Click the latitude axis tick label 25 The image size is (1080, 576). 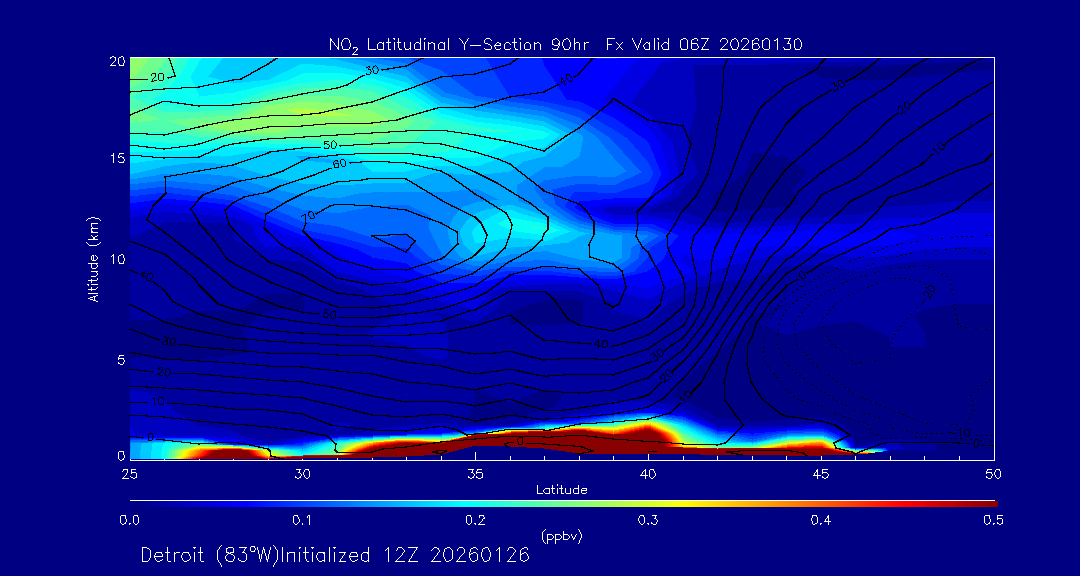point(129,474)
